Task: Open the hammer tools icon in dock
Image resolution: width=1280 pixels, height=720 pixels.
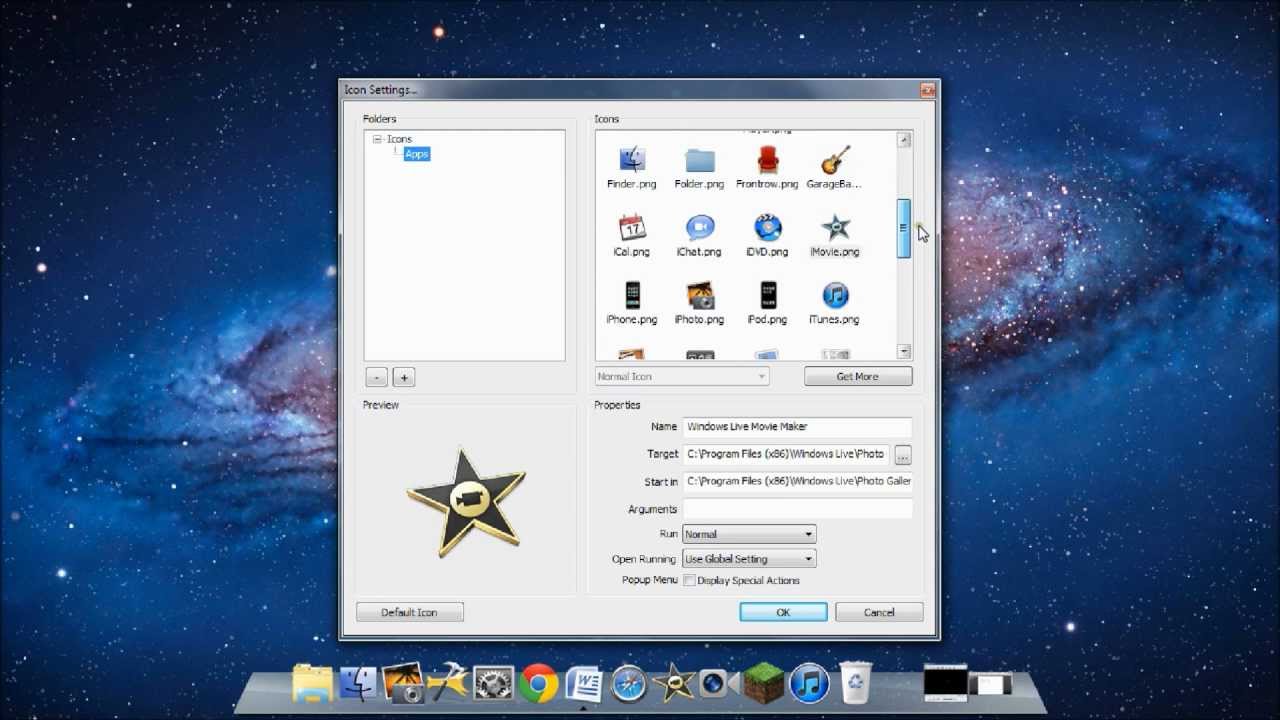Action: pos(447,683)
